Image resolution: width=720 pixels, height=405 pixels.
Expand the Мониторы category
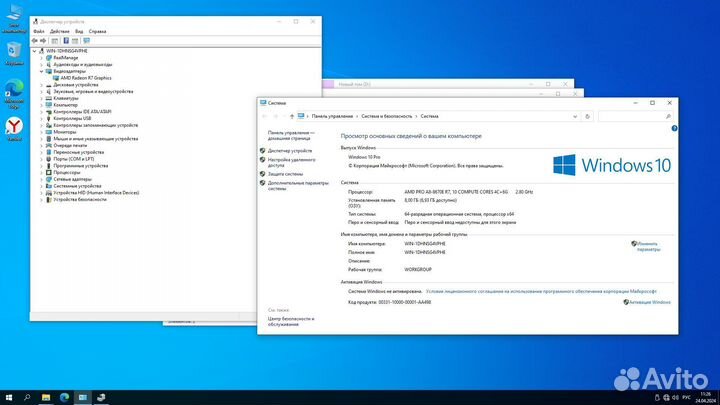41,132
